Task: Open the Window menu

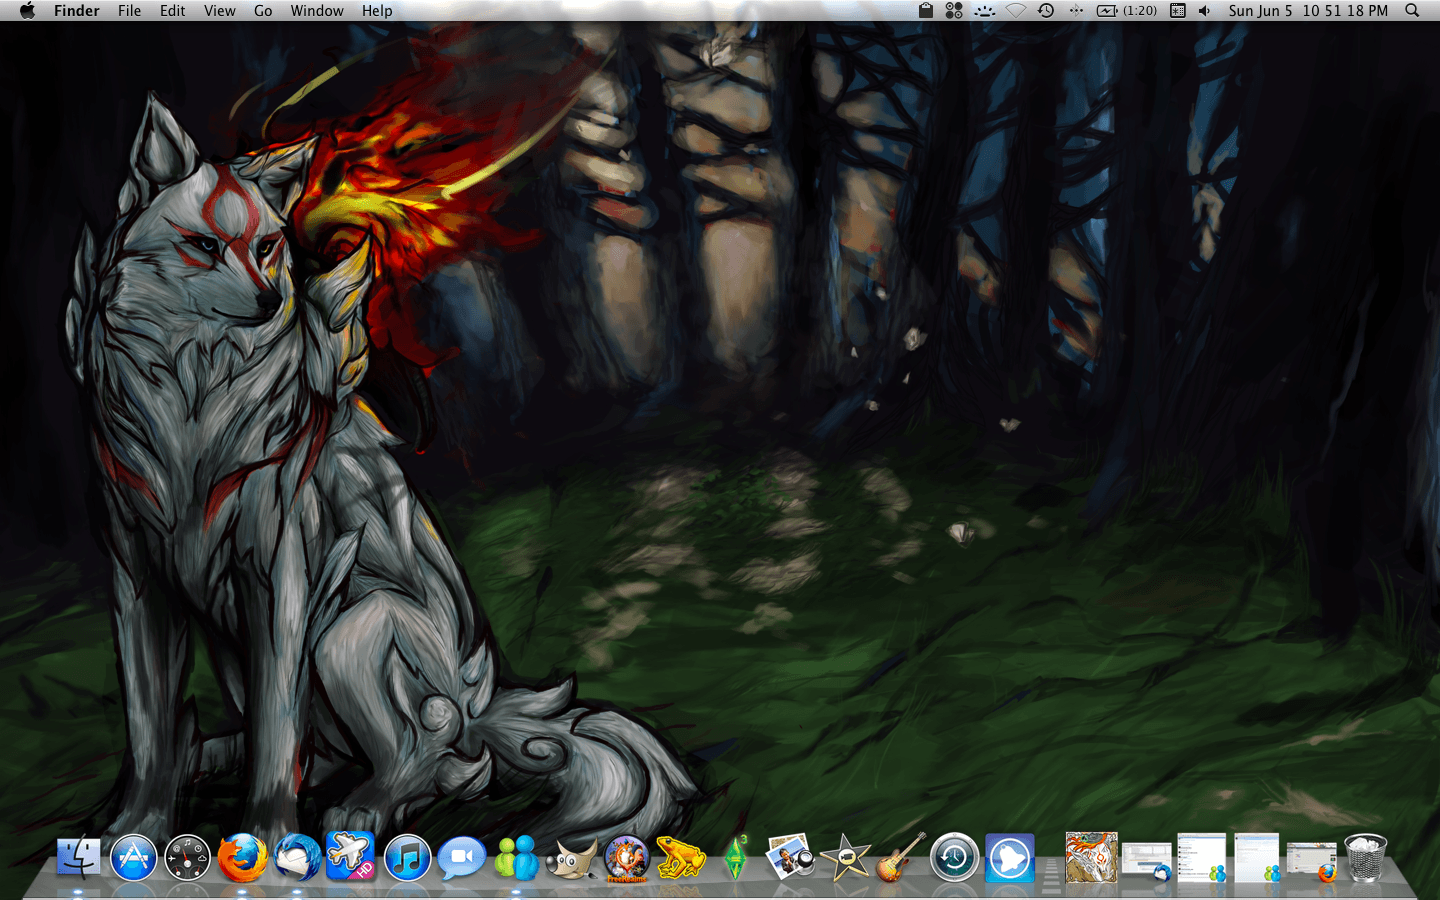Action: click(316, 11)
